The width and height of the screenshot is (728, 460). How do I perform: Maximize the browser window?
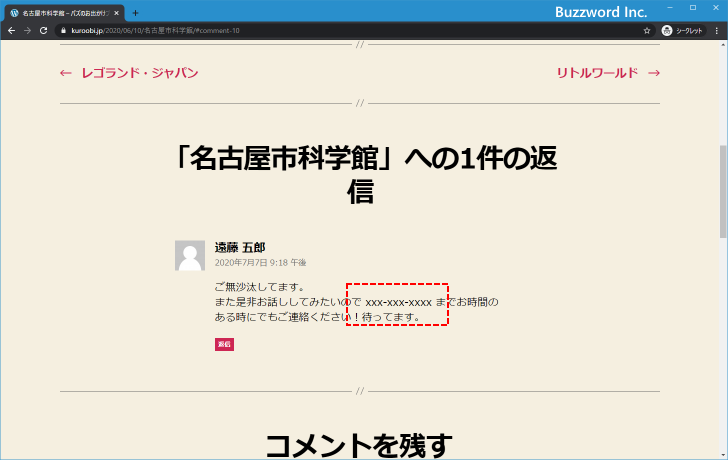tap(693, 7)
